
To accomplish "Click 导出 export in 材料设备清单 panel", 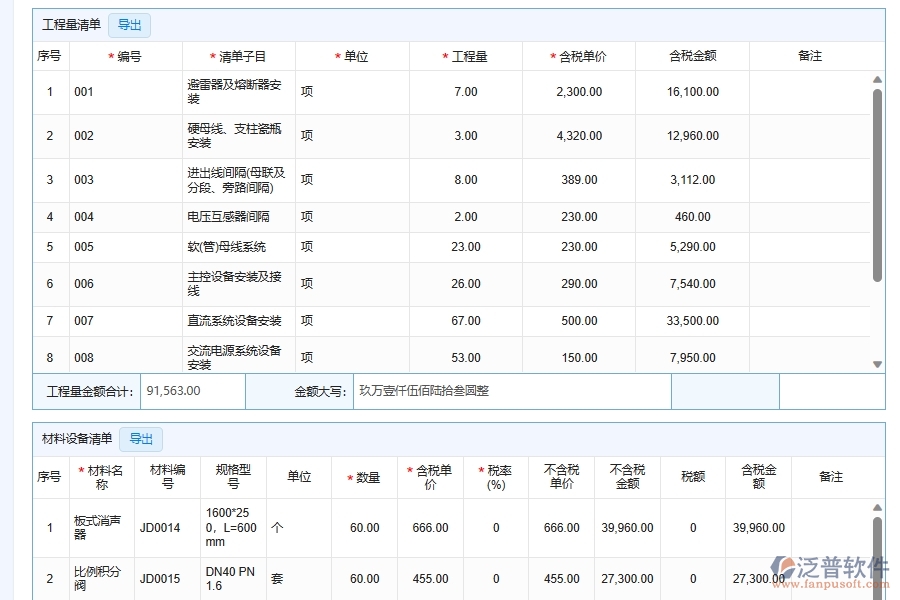I will point(141,439).
